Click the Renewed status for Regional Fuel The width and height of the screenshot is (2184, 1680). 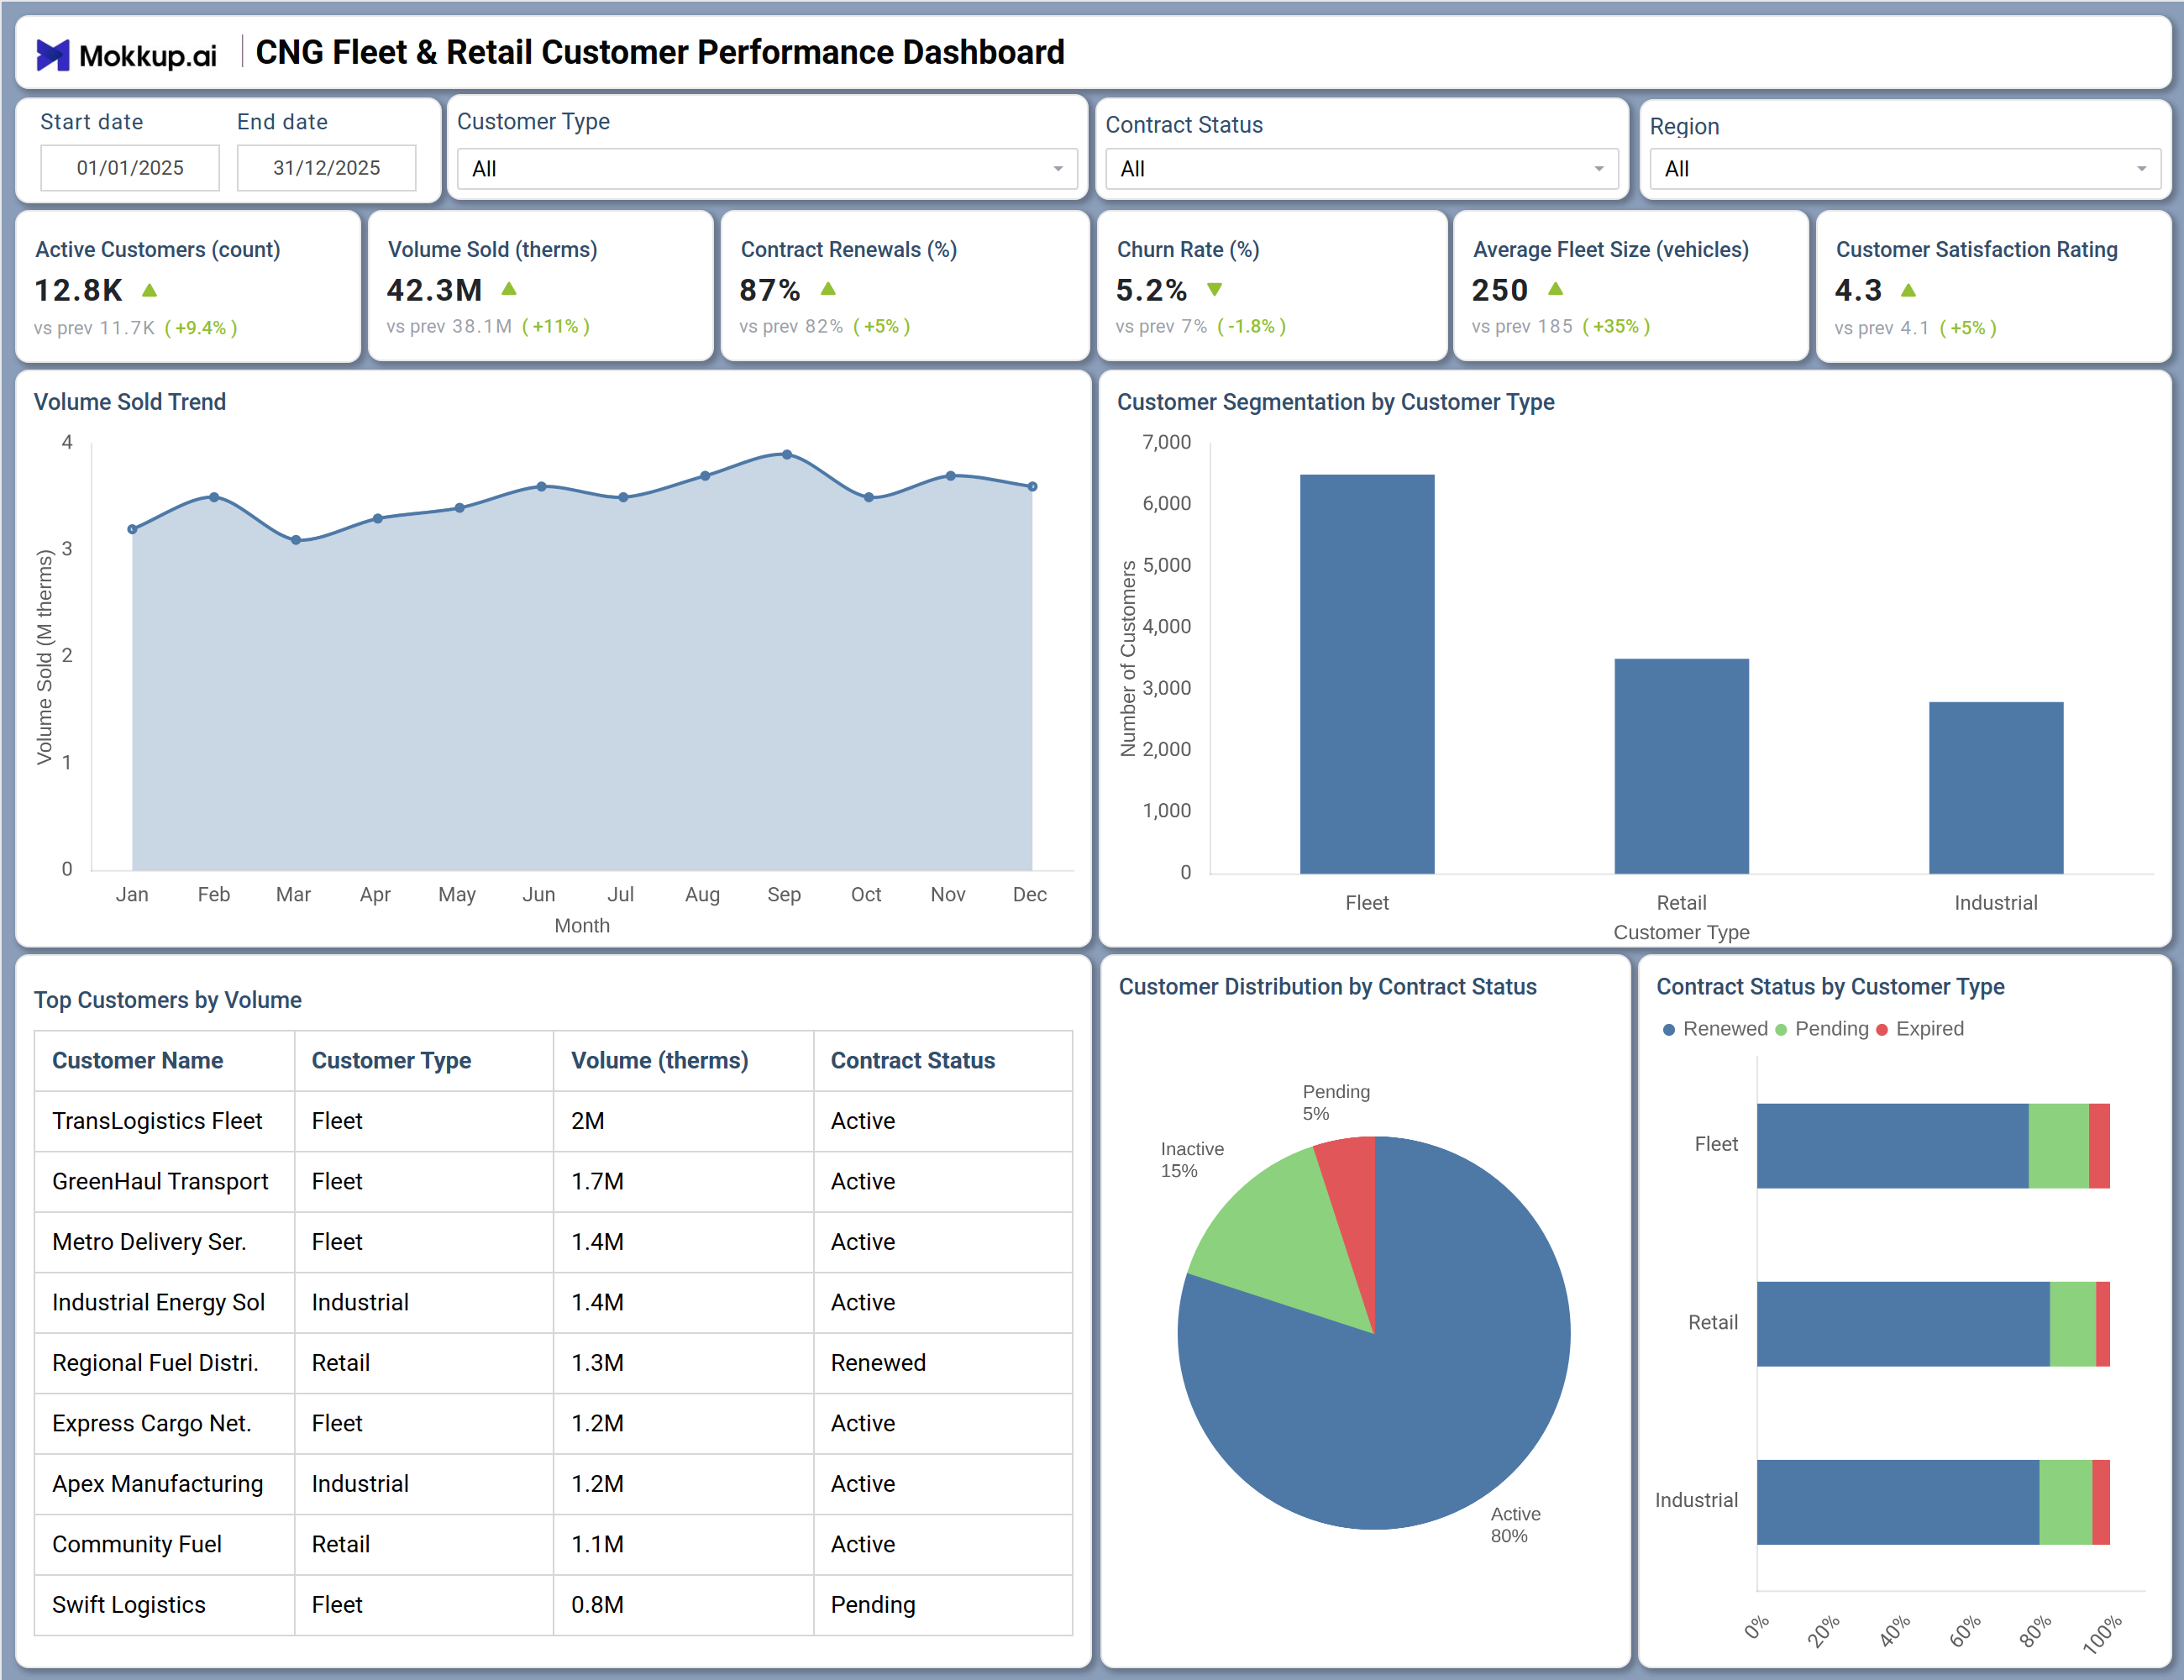(878, 1363)
